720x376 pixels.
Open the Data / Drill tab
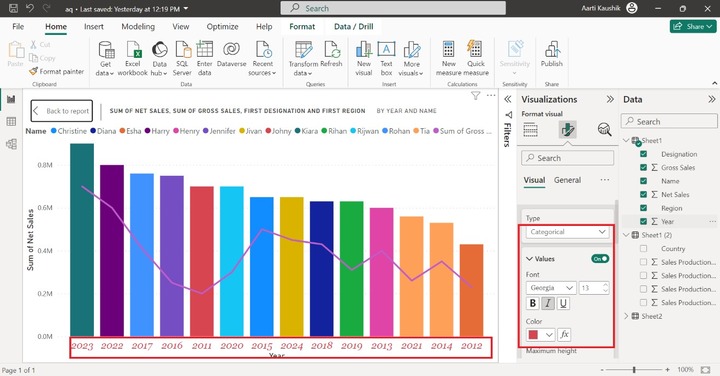click(x=354, y=27)
